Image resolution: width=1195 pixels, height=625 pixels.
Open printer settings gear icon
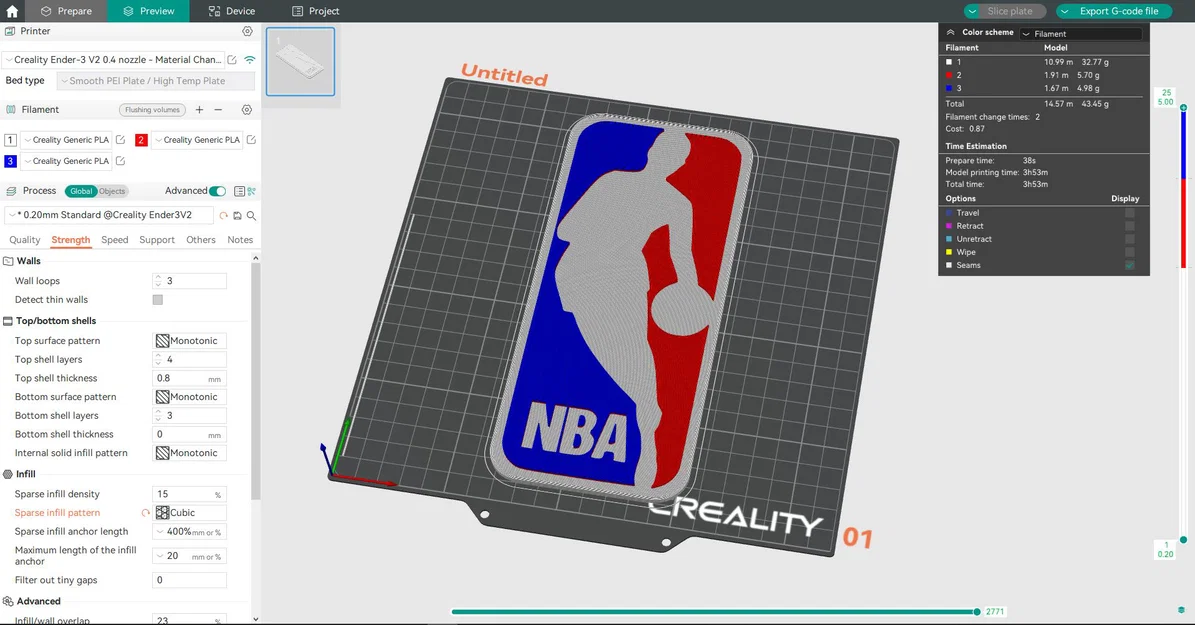pyautogui.click(x=247, y=31)
